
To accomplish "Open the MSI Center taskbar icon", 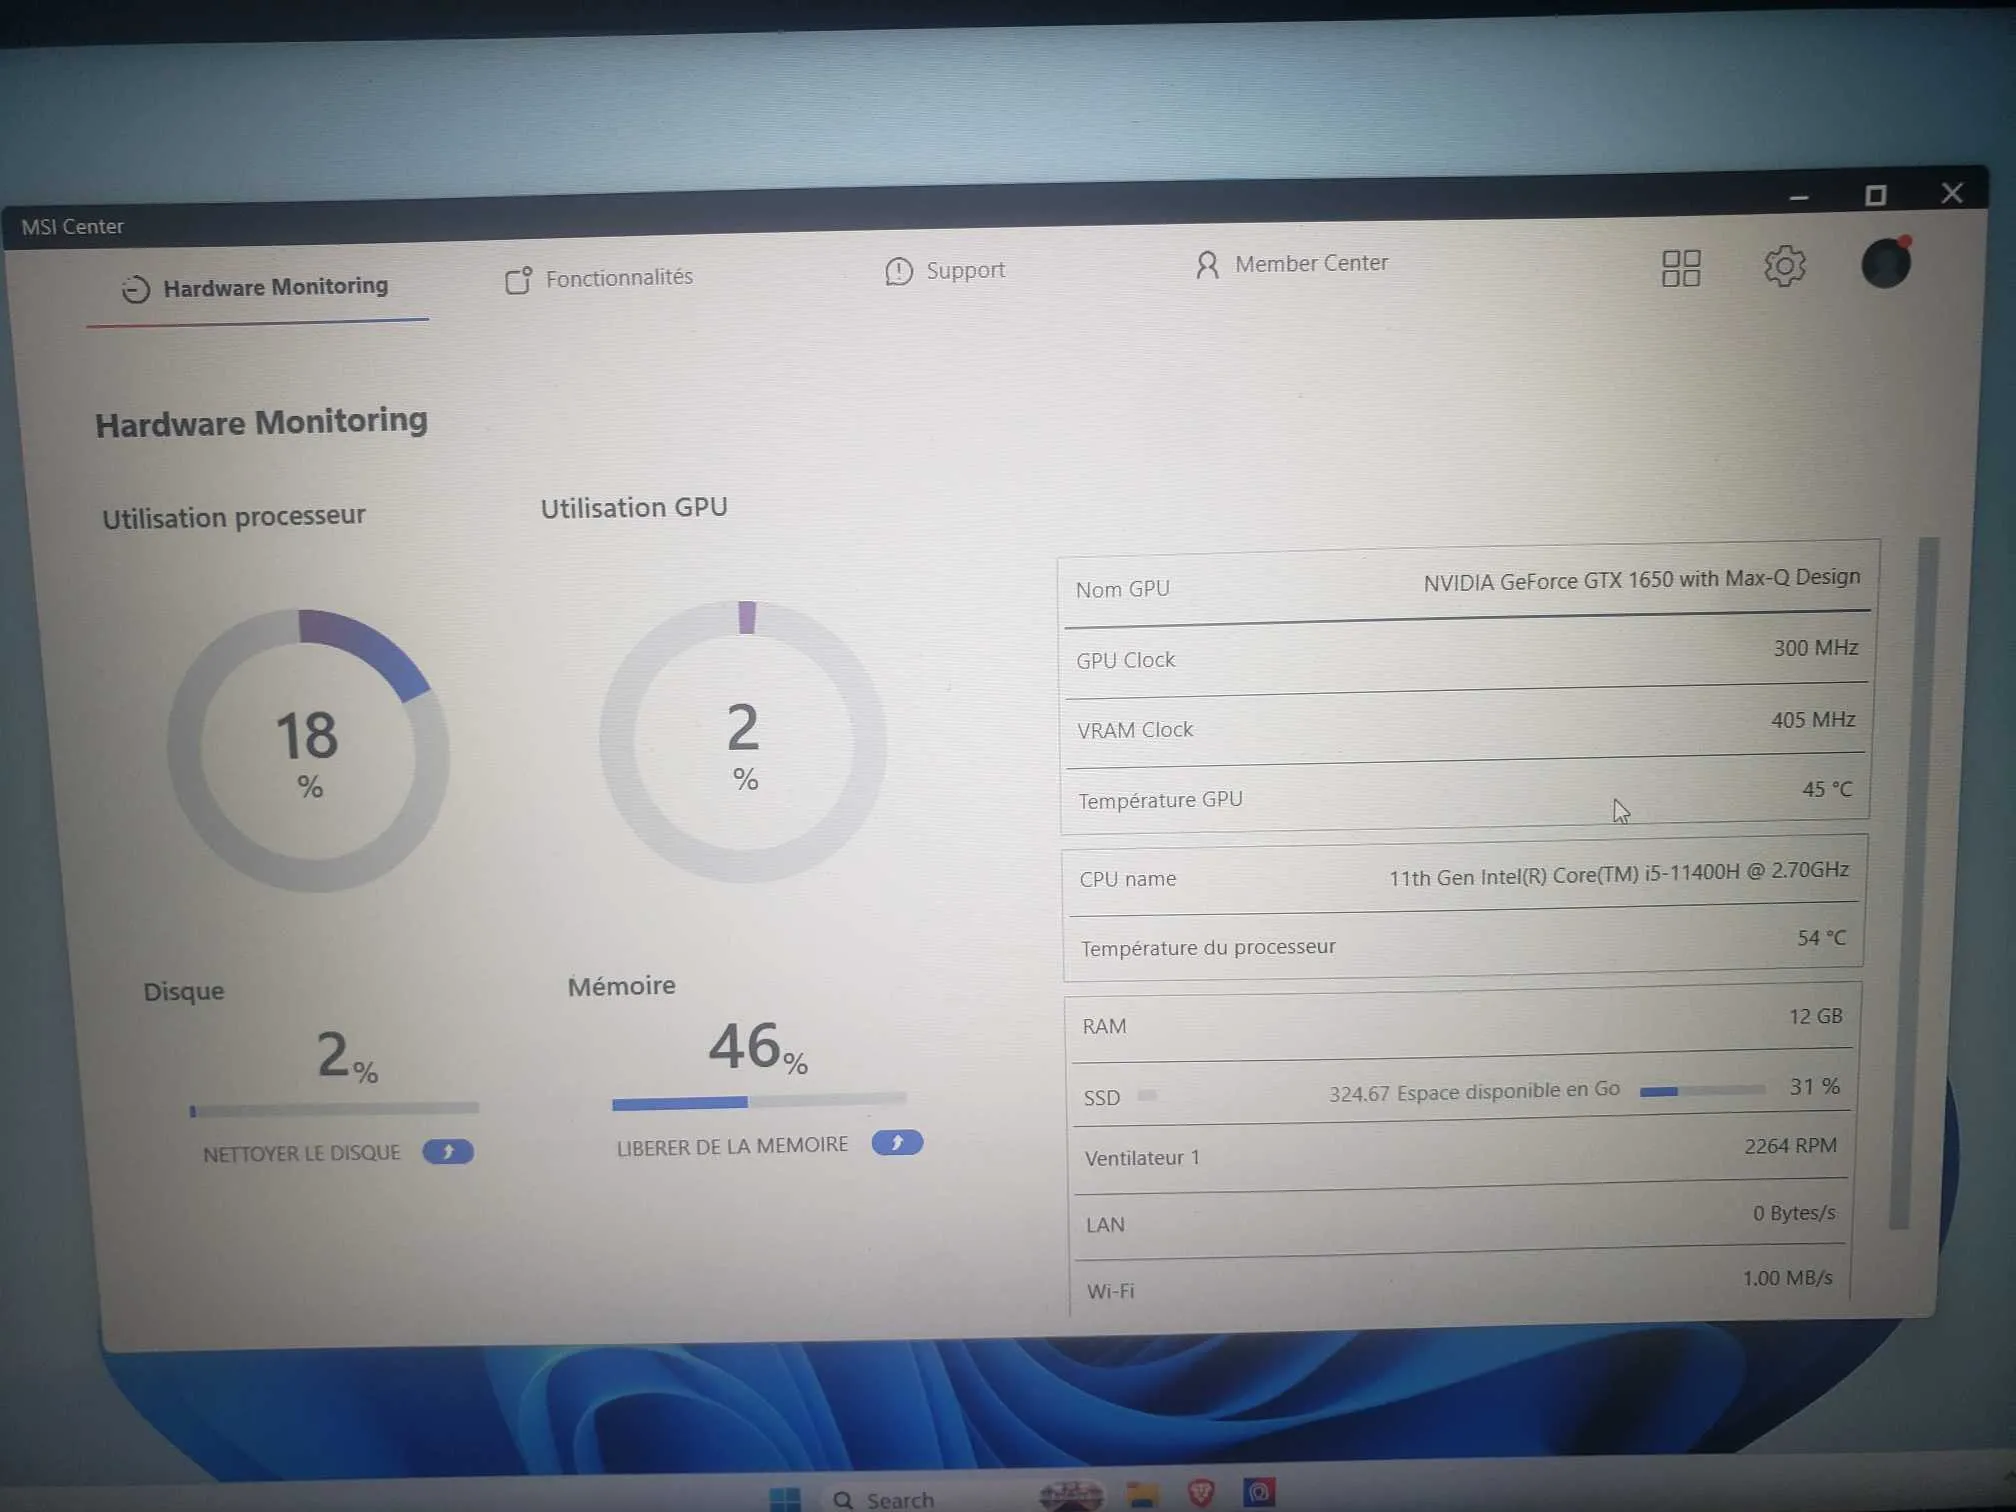I will pos(1259,1492).
